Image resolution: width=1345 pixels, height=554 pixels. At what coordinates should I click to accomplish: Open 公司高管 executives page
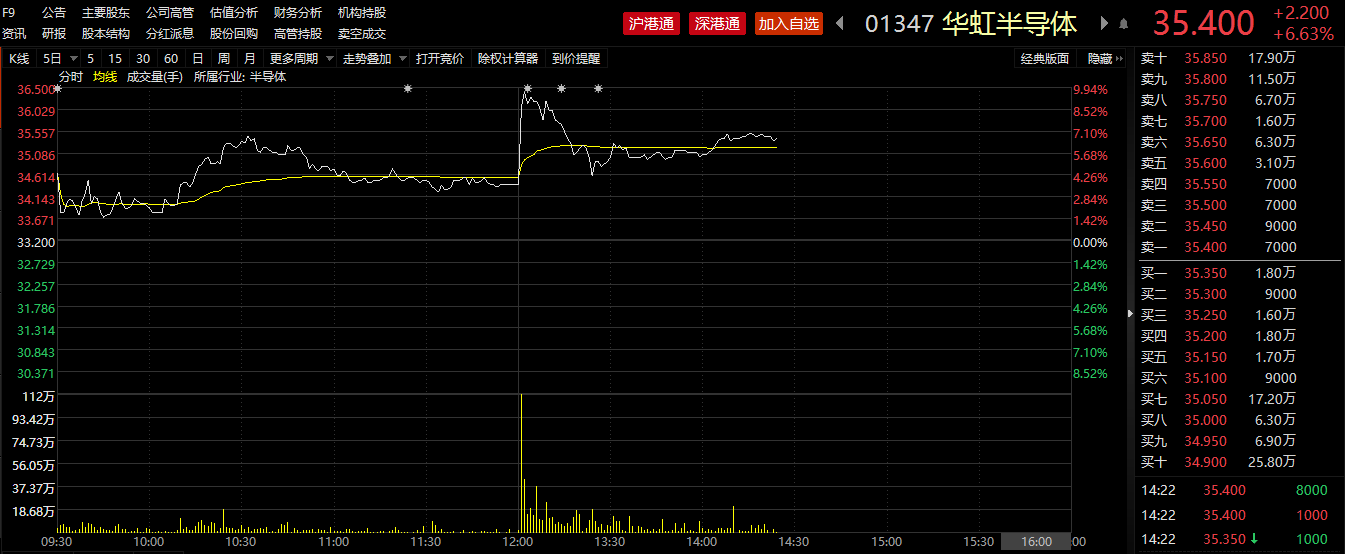click(x=170, y=13)
